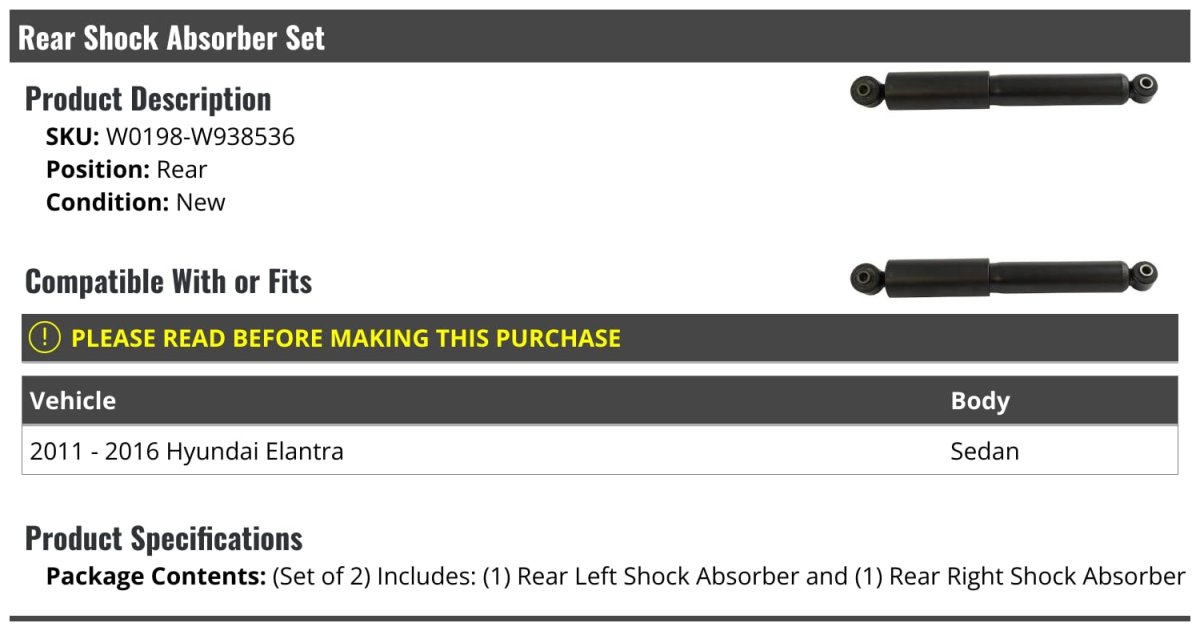Image resolution: width=1200 pixels, height=631 pixels.
Task: Click the top shock absorber image
Action: (x=1003, y=90)
